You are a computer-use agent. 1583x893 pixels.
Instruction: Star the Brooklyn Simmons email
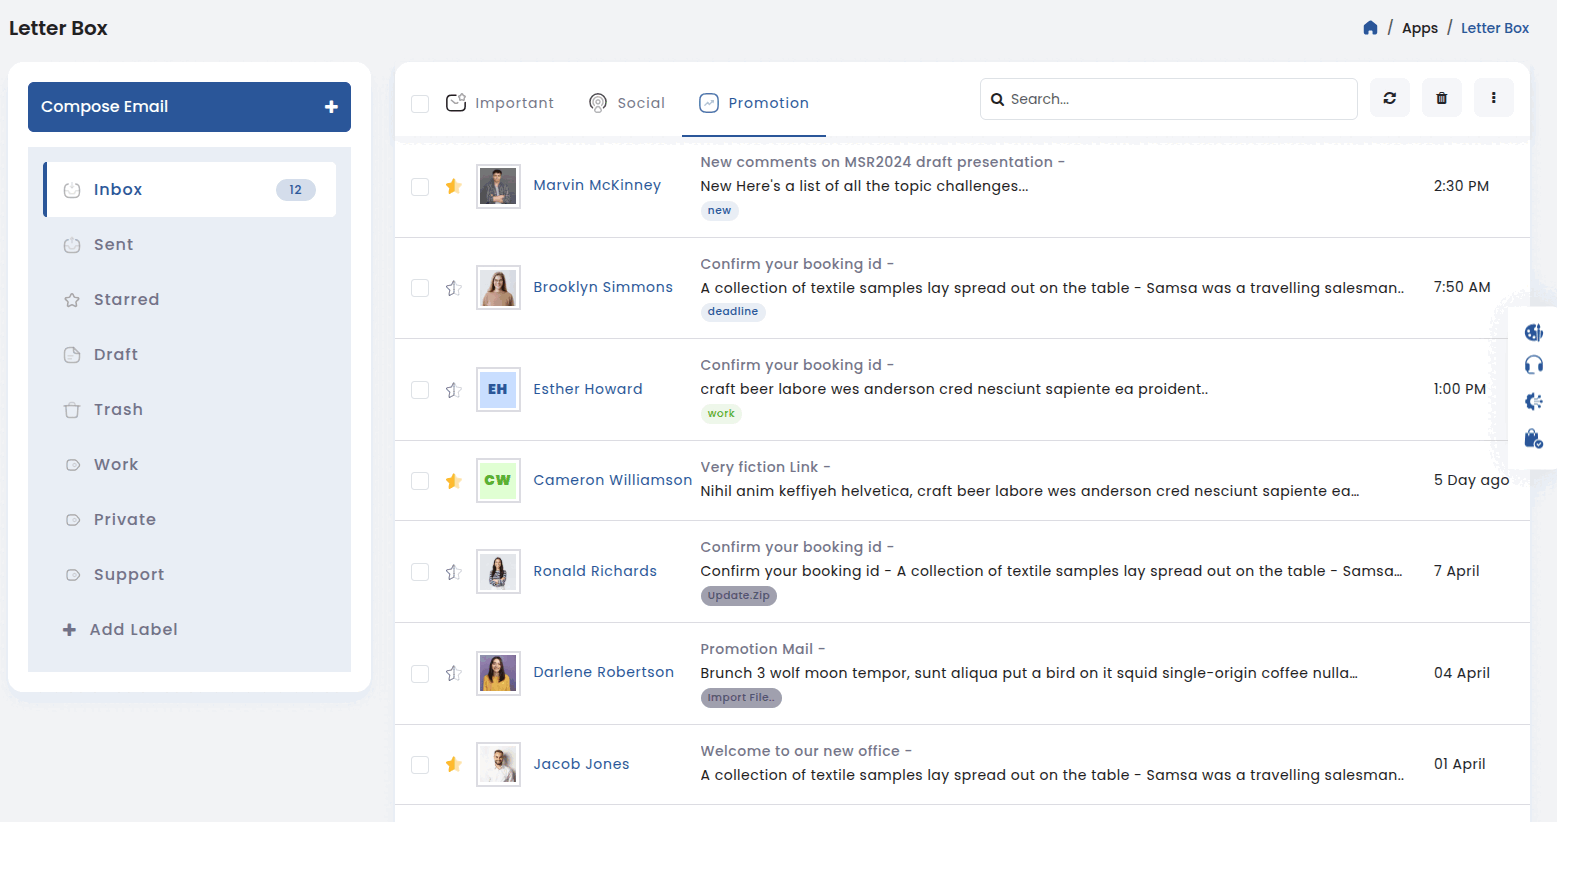pos(453,288)
